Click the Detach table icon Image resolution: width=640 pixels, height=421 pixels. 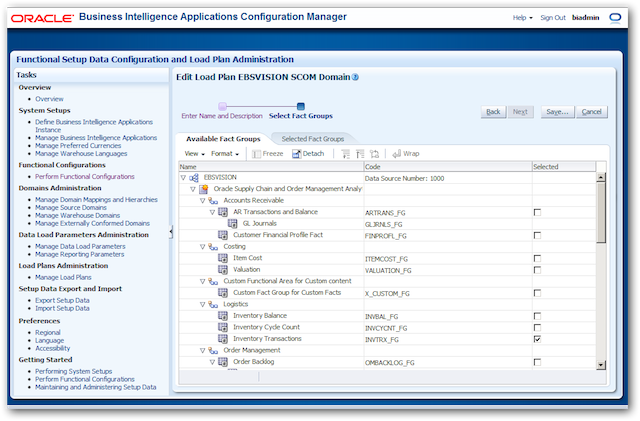296,154
